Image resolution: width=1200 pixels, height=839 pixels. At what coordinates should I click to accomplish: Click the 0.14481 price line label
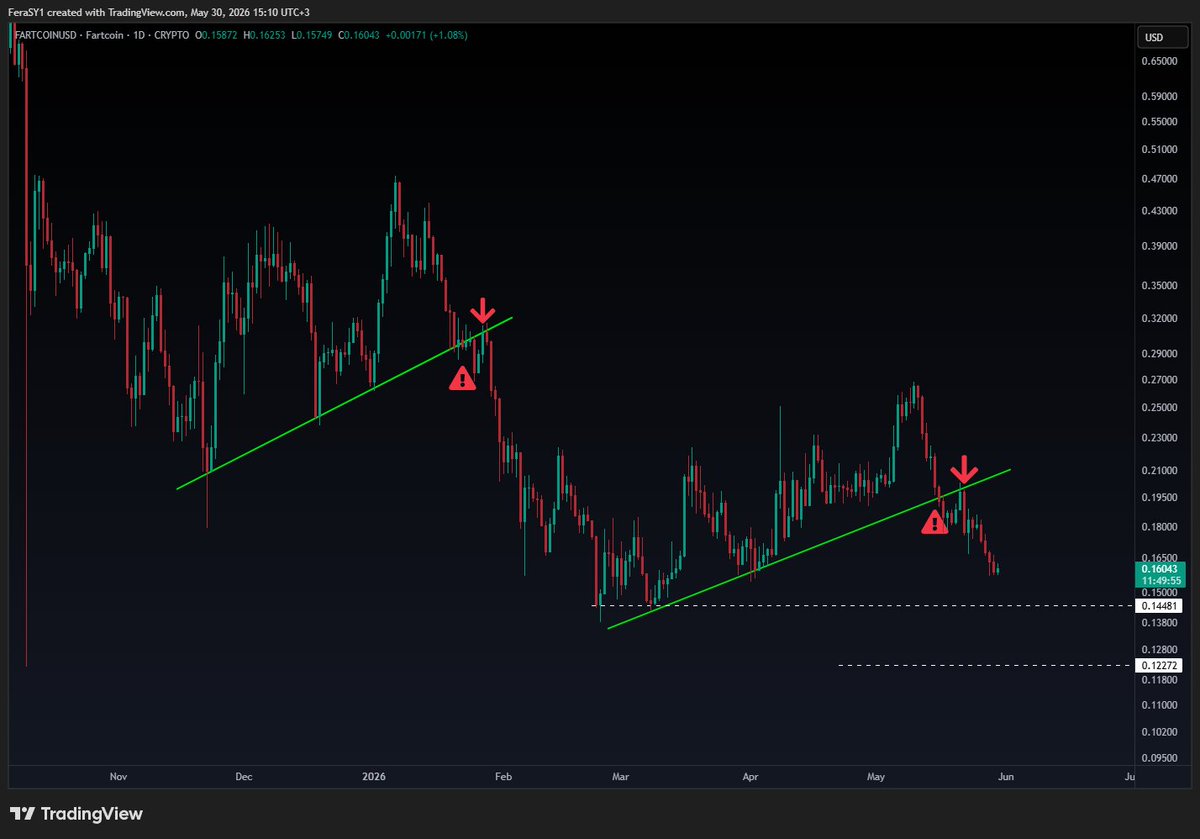pyautogui.click(x=1159, y=606)
